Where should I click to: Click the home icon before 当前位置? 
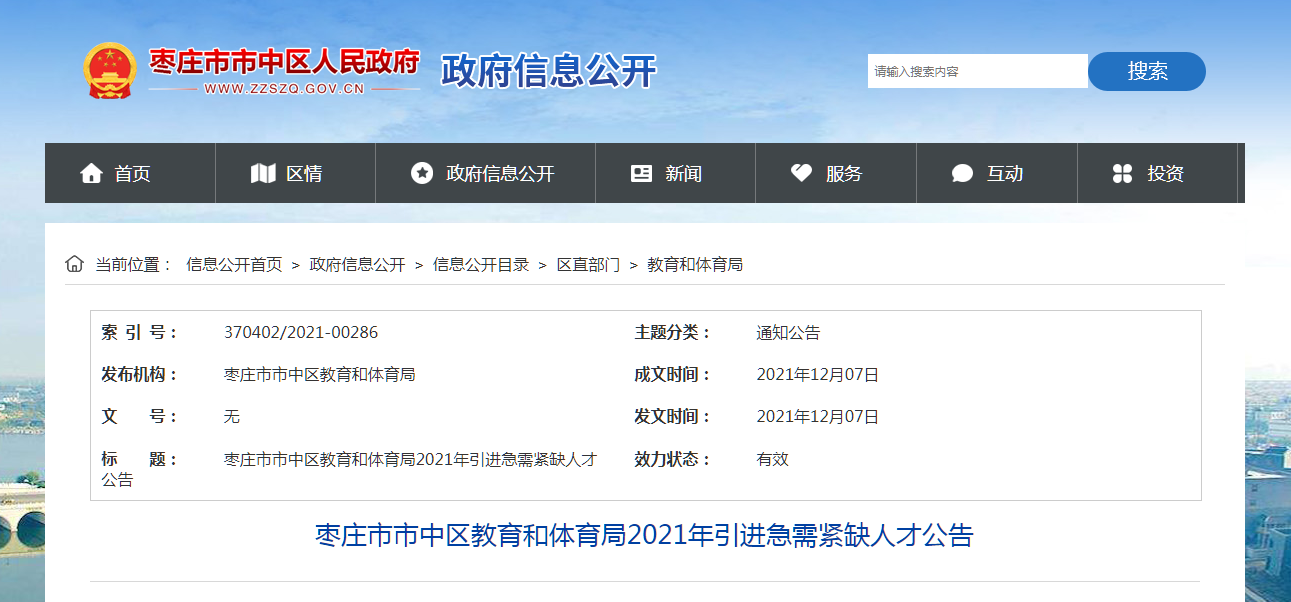[x=74, y=264]
